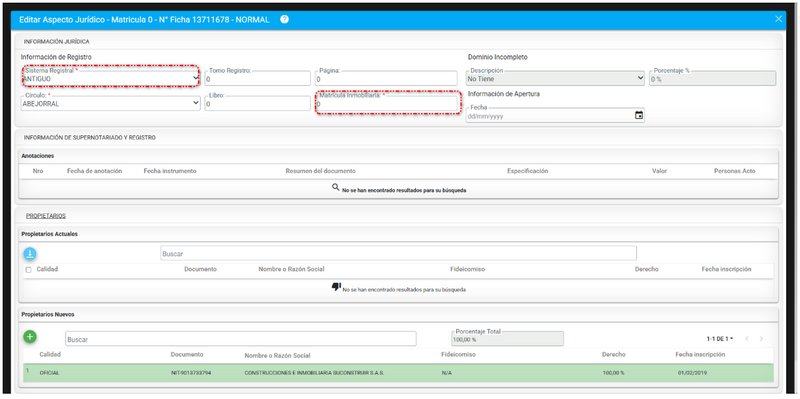This screenshot has width=800, height=399.
Task: Click the Matrícula Inmobiliaria input field
Action: [x=387, y=103]
